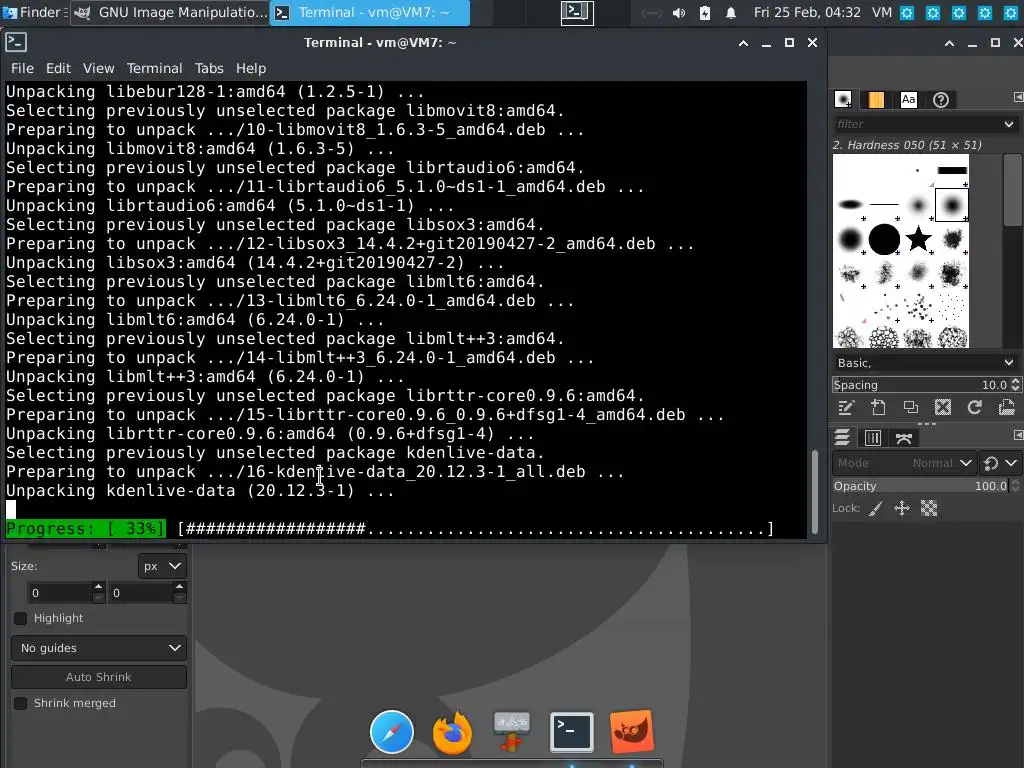Open the terminal Edit menu

pyautogui.click(x=58, y=68)
